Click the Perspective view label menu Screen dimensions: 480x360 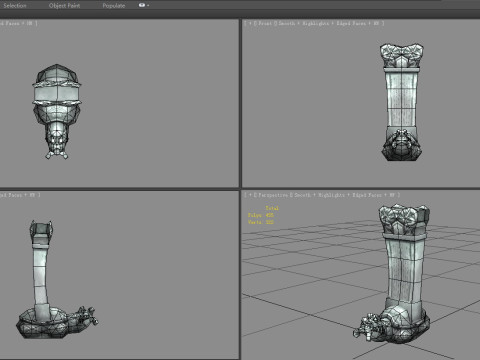[x=272, y=195]
